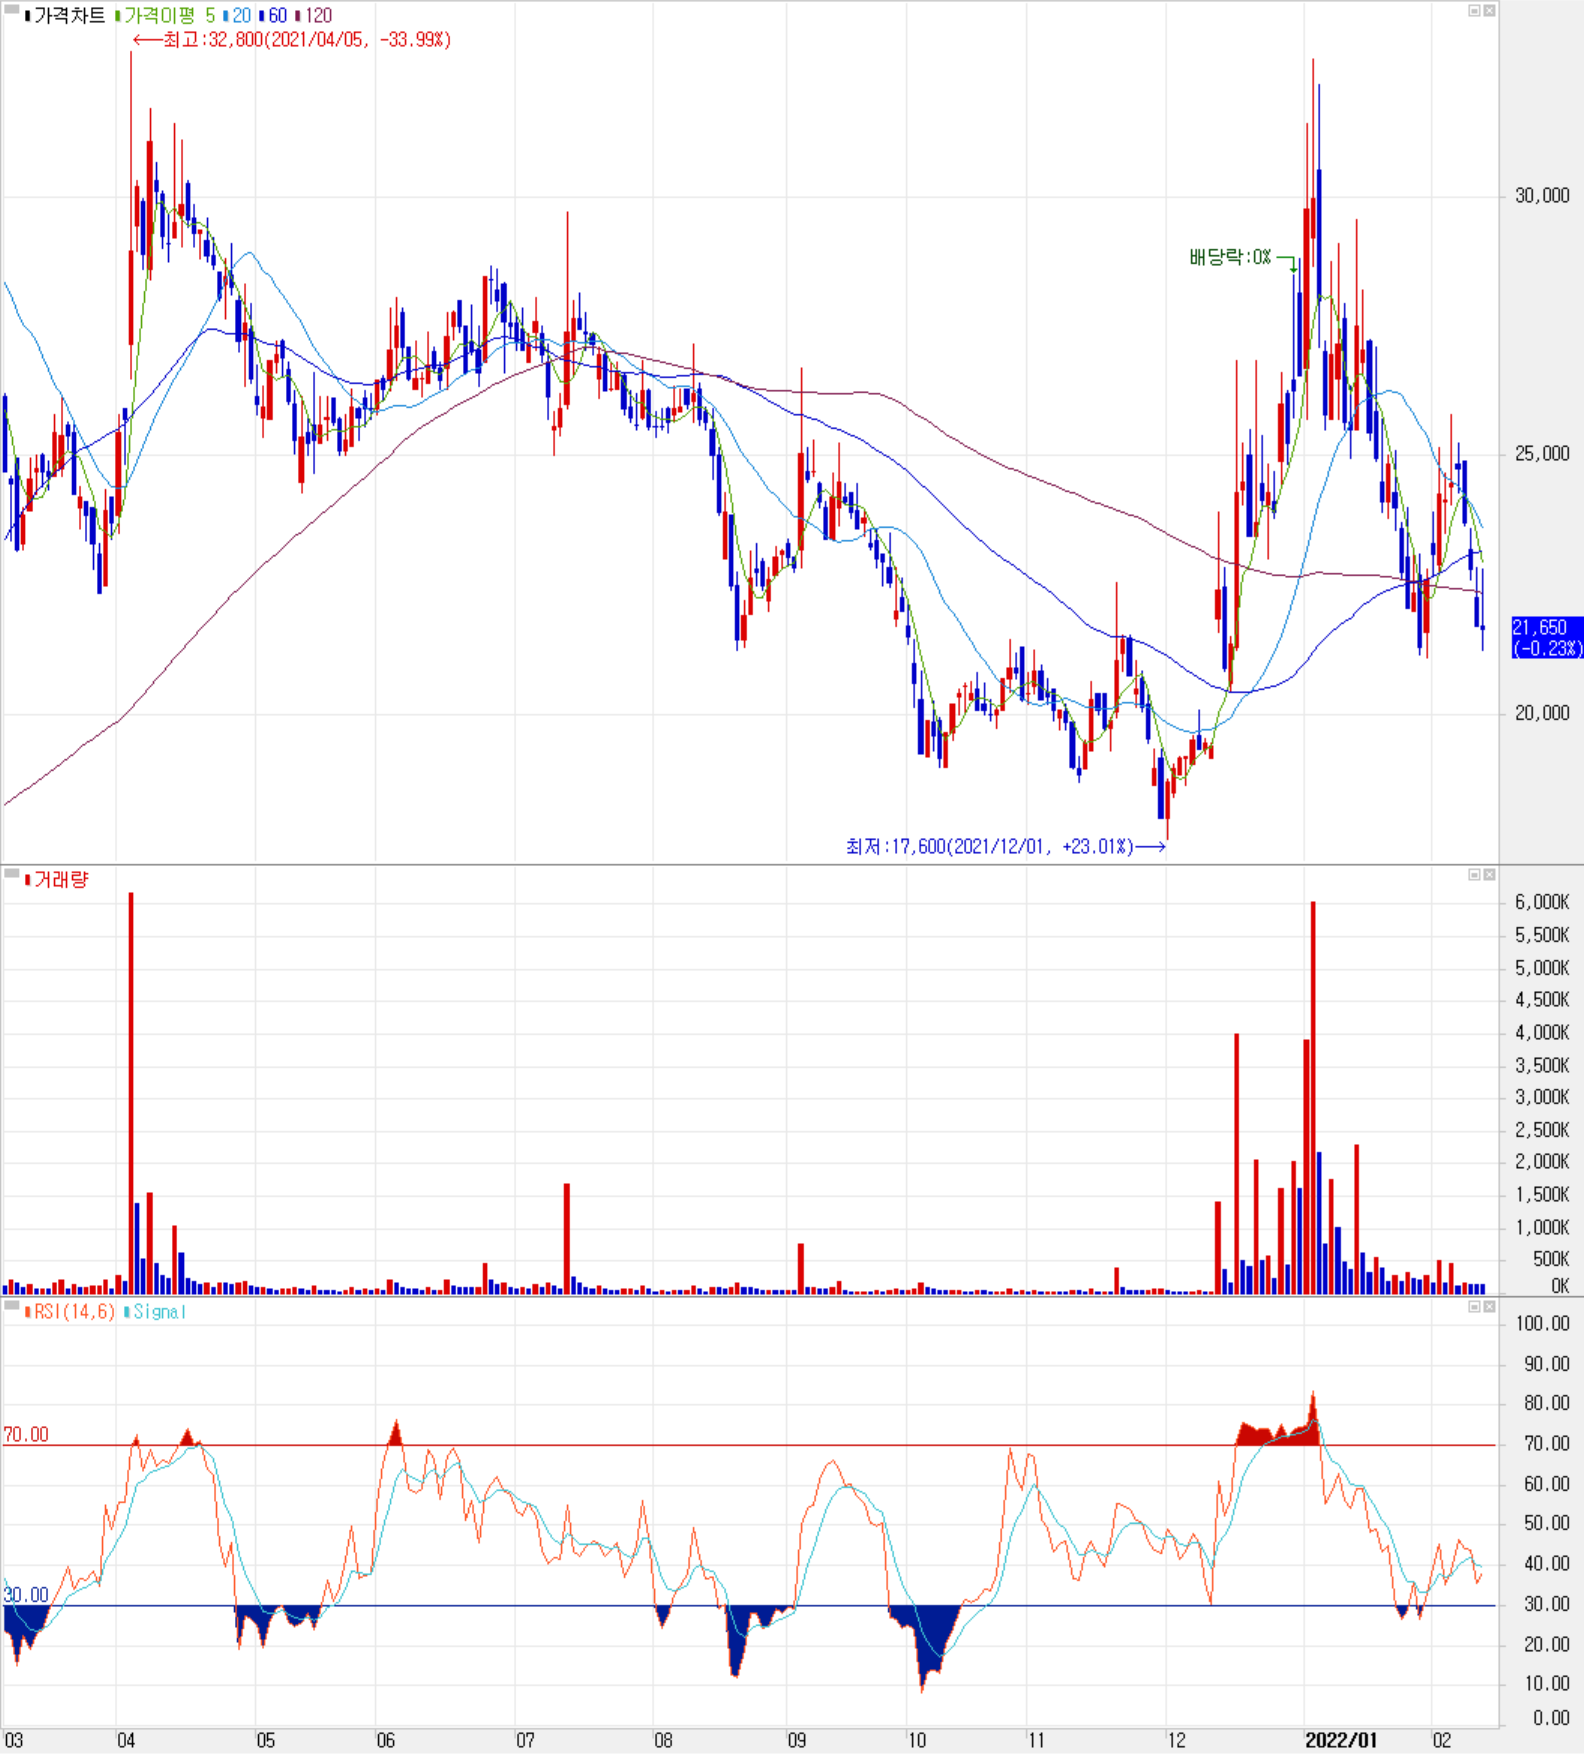This screenshot has width=1584, height=1754.
Task: Click the tallest April volume bar
Action: pos(131,1094)
